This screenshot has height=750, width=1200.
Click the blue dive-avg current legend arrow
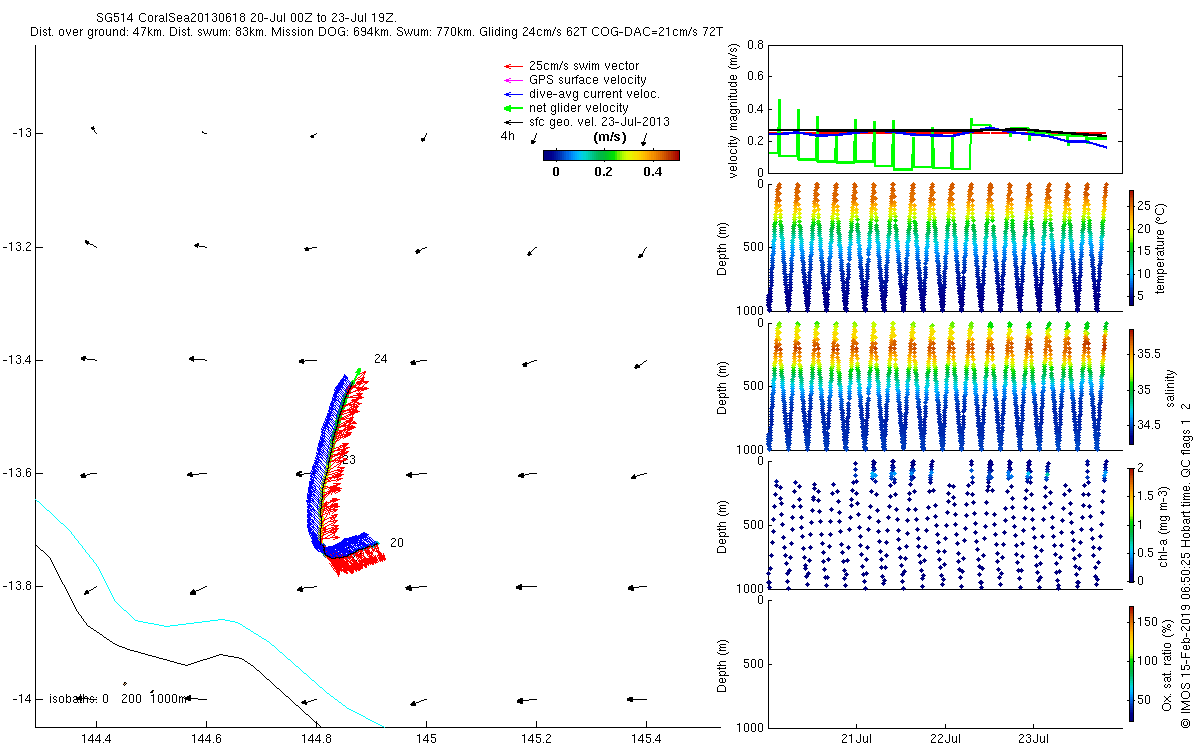(x=513, y=94)
